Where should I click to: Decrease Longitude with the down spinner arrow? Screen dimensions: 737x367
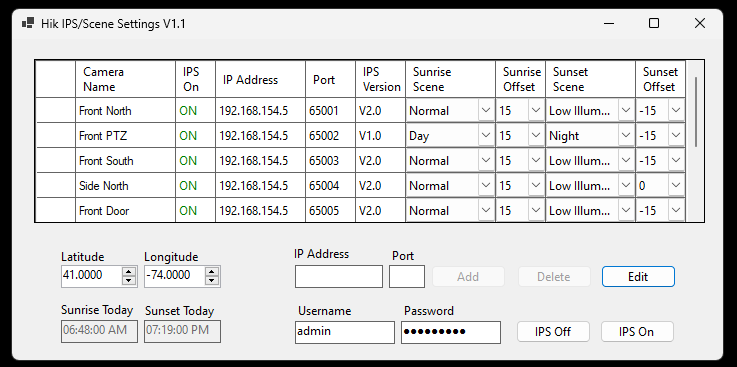point(212,281)
